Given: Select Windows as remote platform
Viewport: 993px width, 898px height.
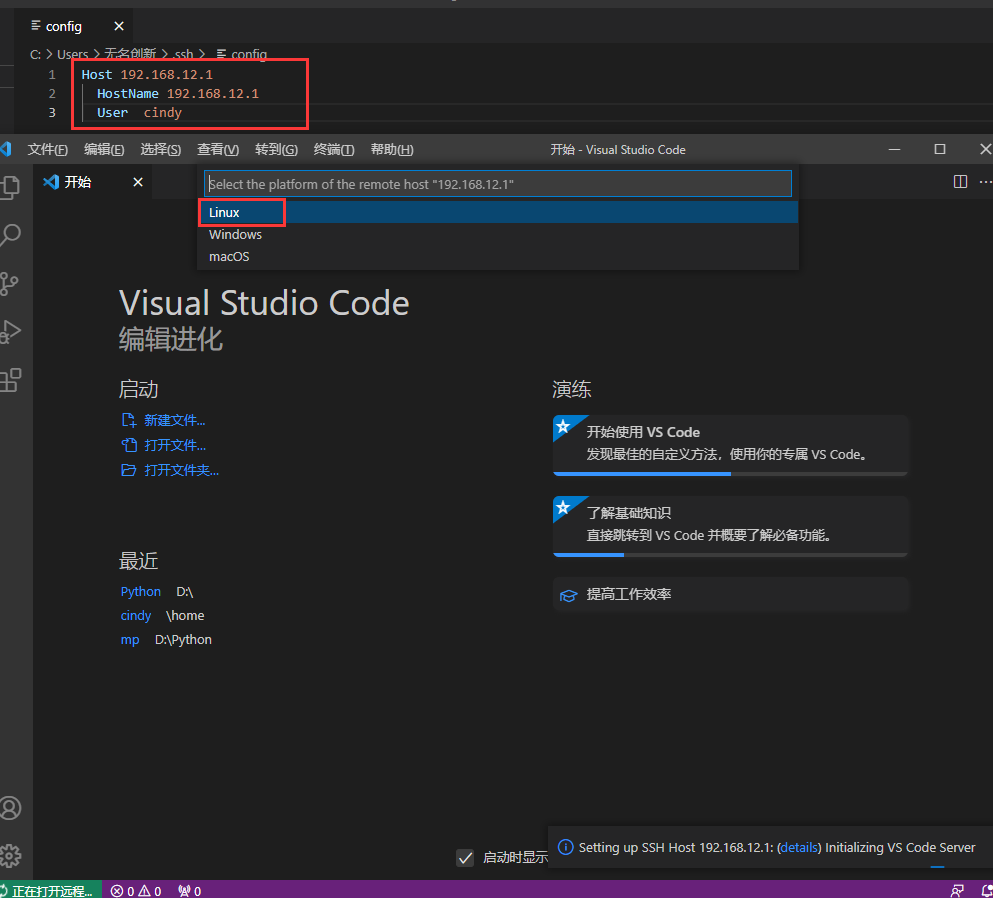Looking at the screenshot, I should [497, 234].
